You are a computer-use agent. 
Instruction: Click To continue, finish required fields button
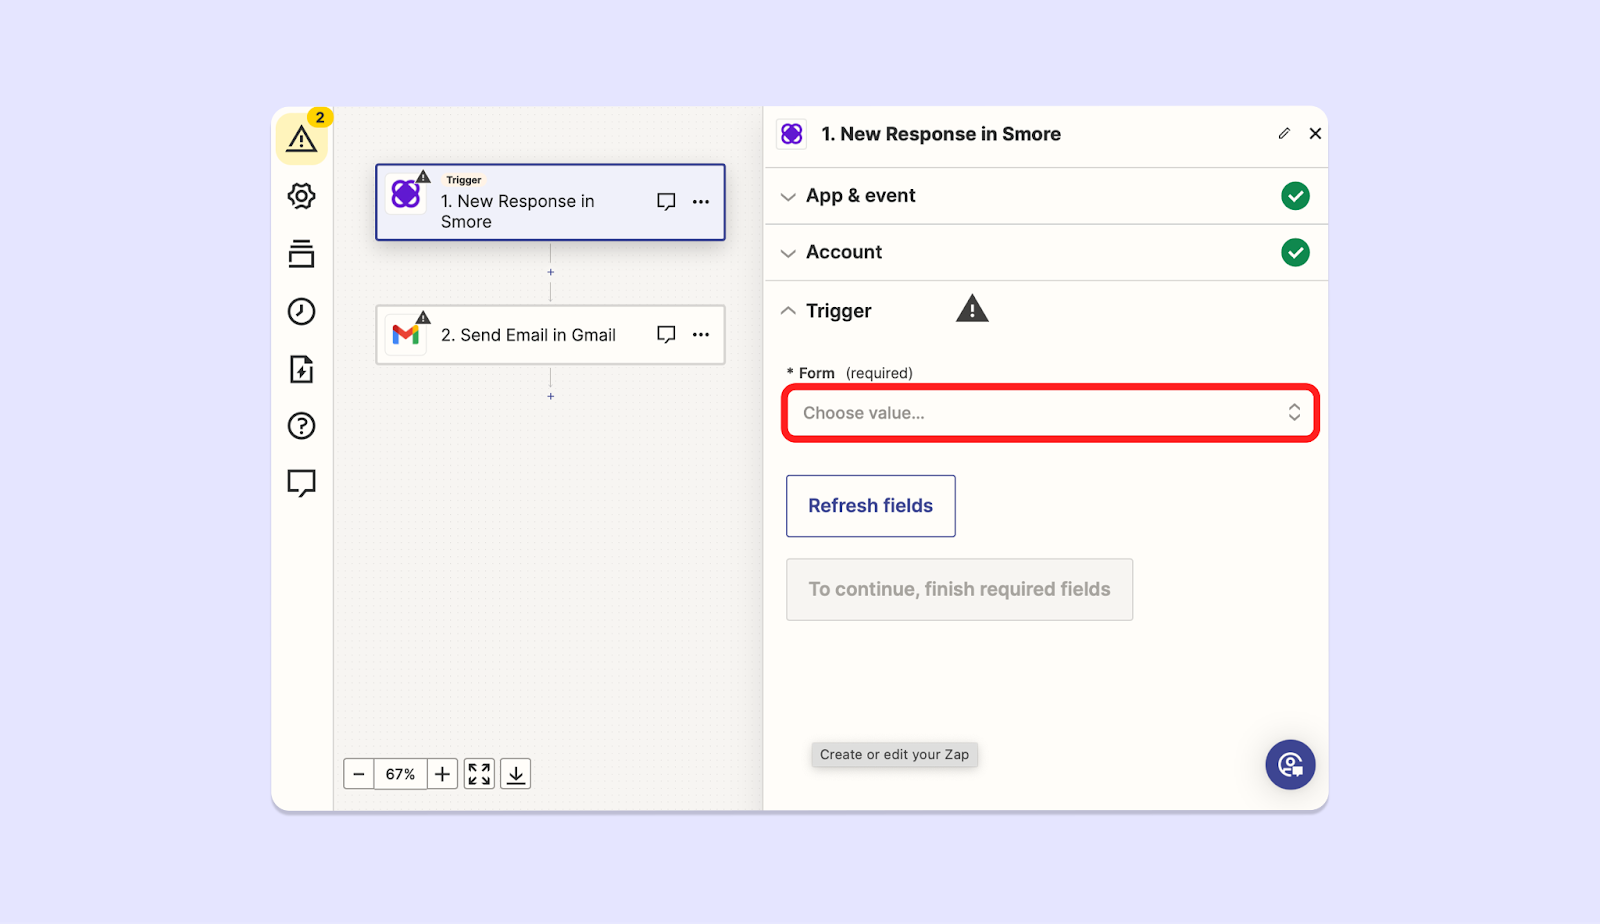point(959,589)
